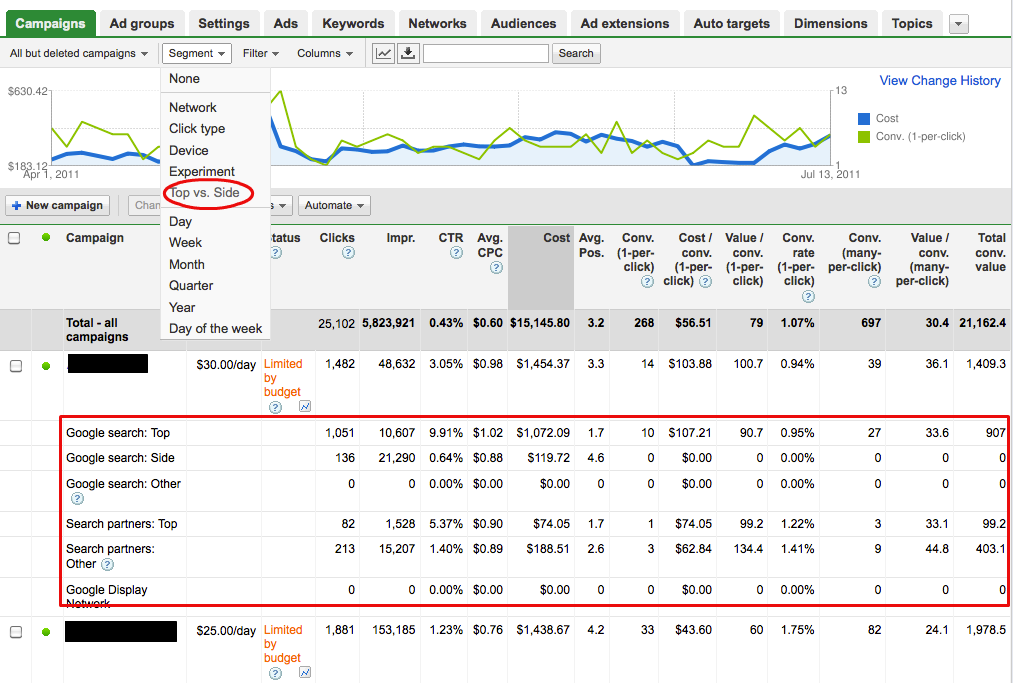Click the download report icon
Image resolution: width=1013 pixels, height=684 pixels.
(408, 54)
